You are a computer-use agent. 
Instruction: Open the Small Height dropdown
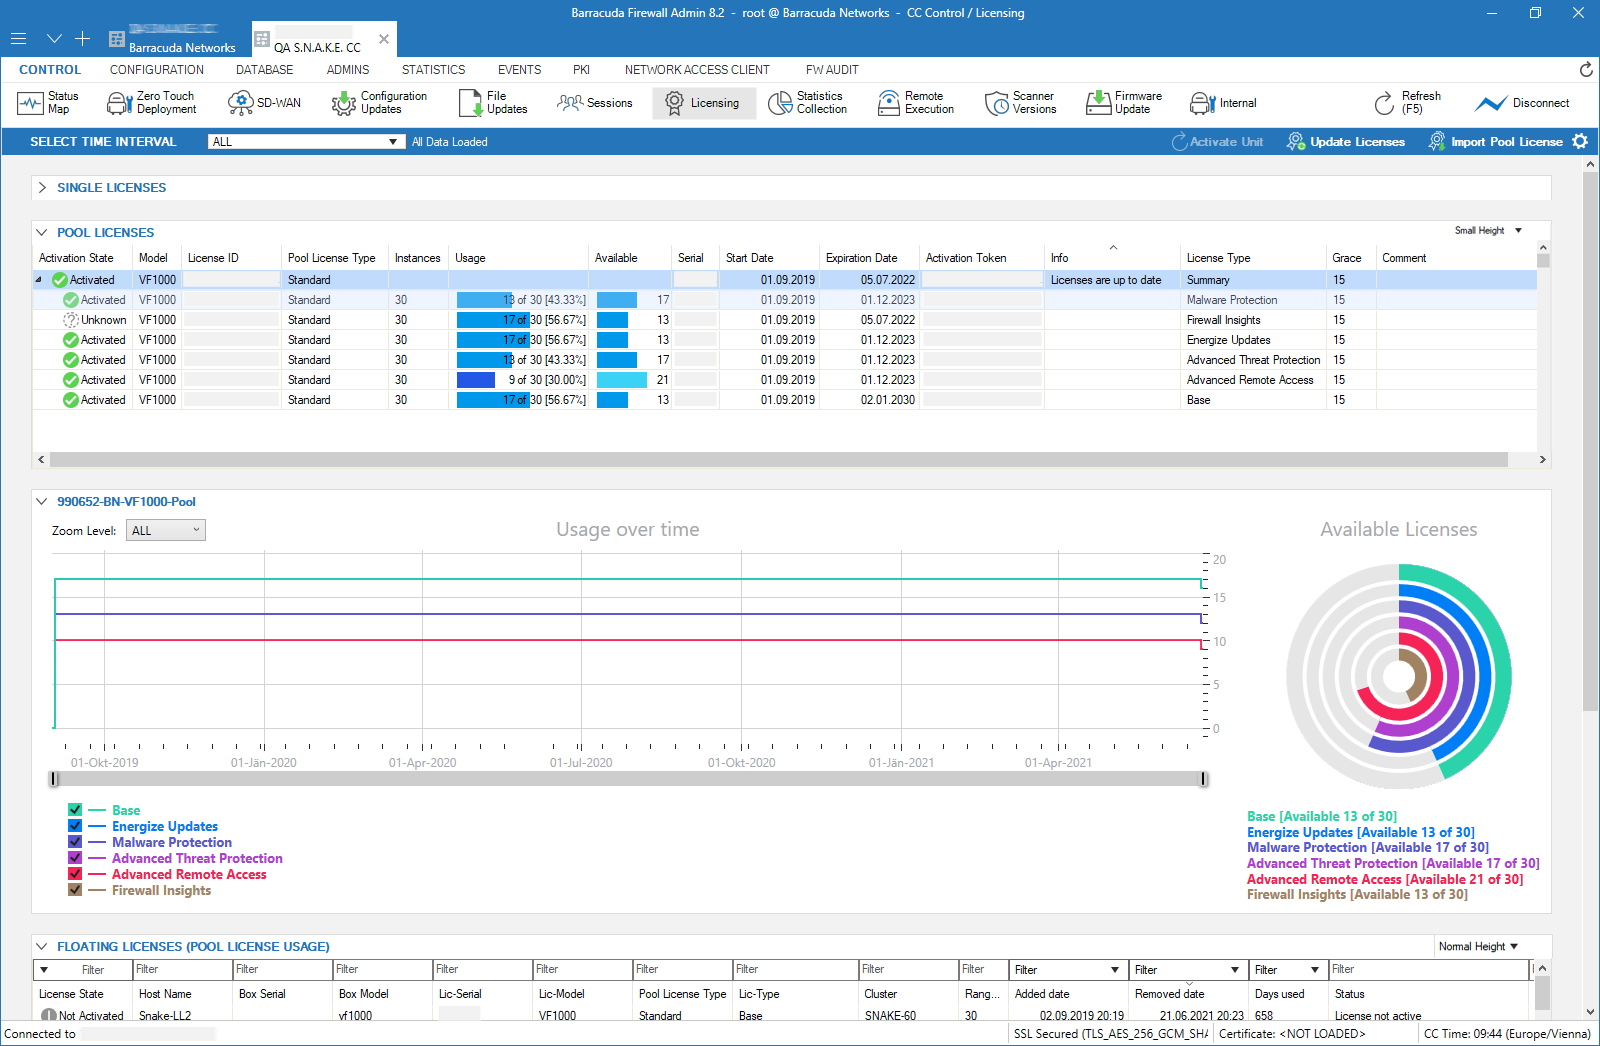pyautogui.click(x=1488, y=231)
